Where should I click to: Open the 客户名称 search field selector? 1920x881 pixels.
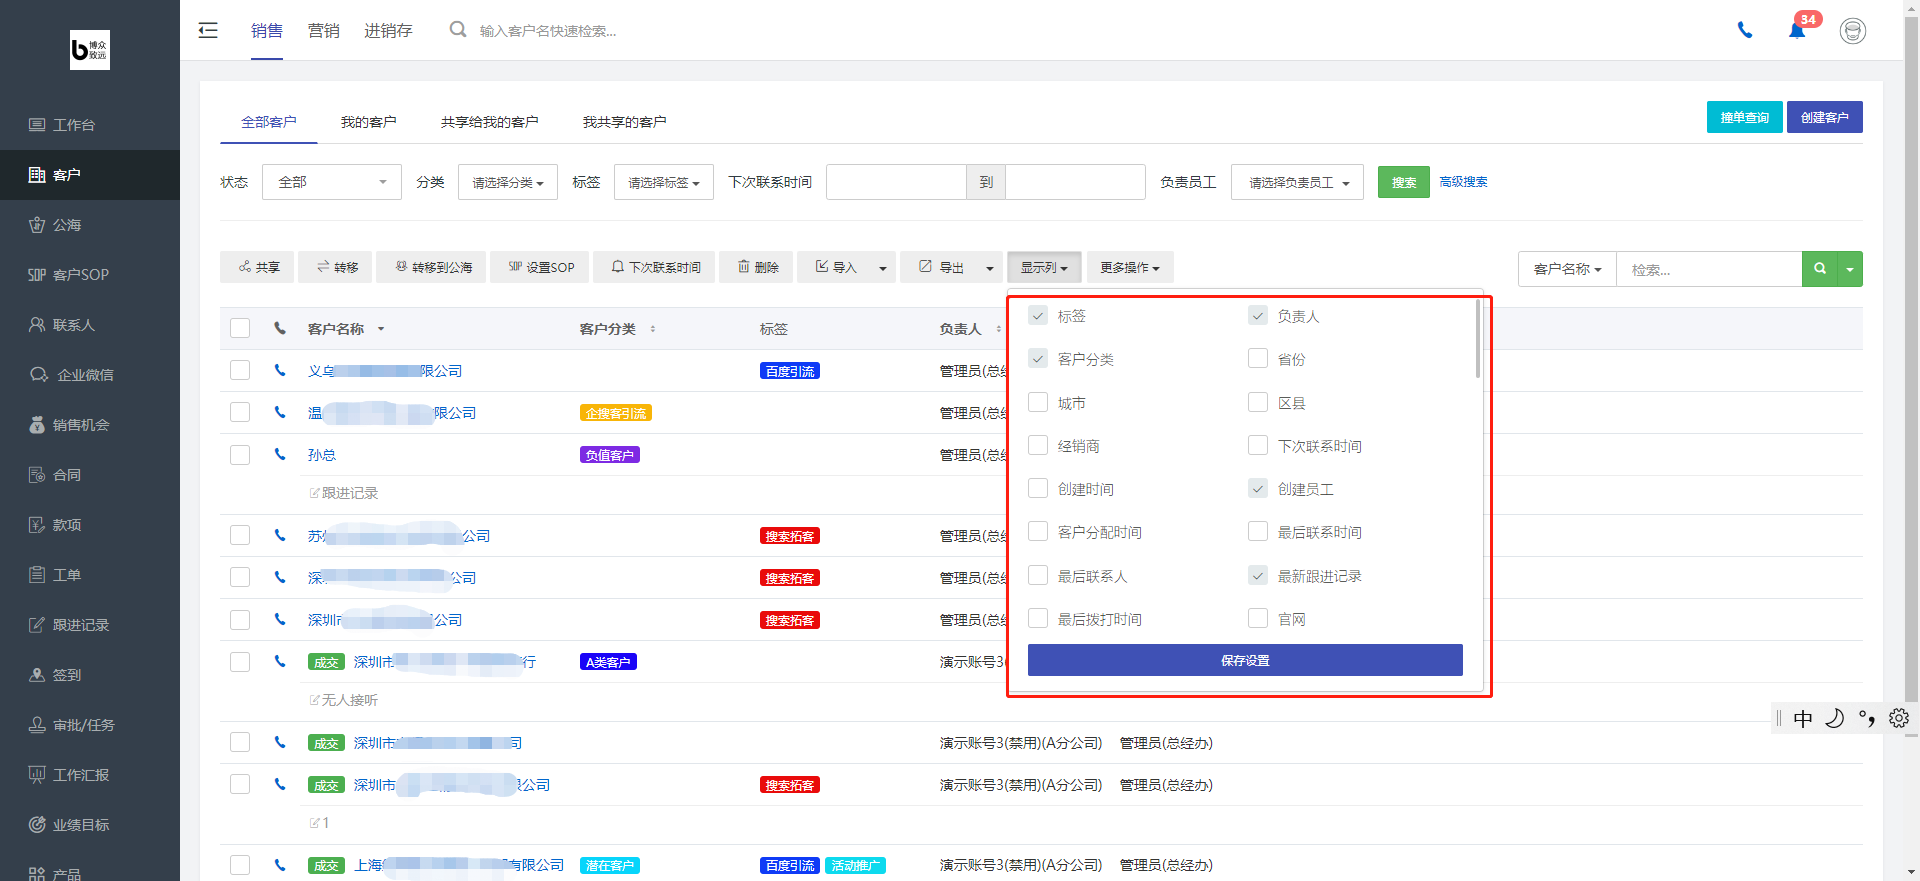1567,269
